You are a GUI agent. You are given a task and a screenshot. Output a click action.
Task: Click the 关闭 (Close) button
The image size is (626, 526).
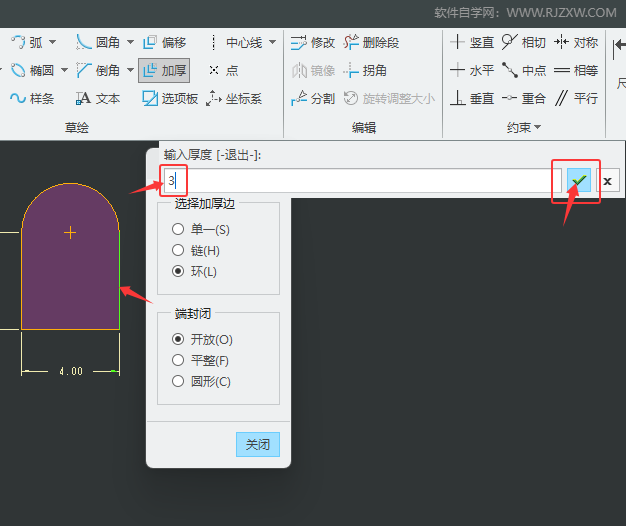click(x=258, y=444)
